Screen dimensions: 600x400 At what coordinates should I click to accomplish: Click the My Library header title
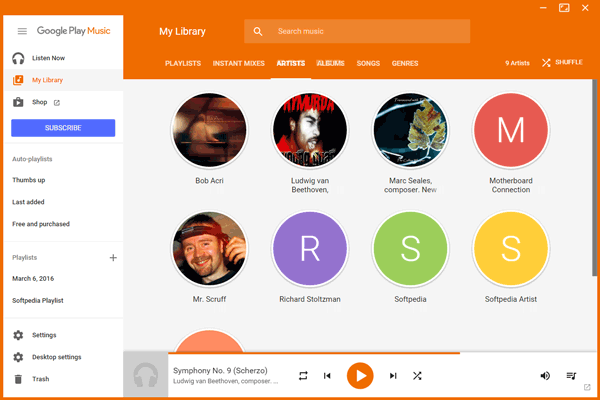(183, 31)
